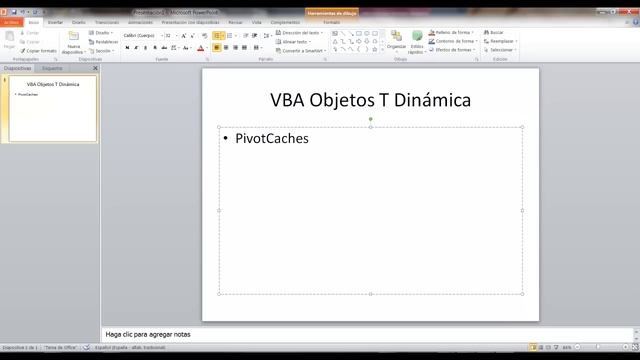Increase list indent level icon

(255, 36)
